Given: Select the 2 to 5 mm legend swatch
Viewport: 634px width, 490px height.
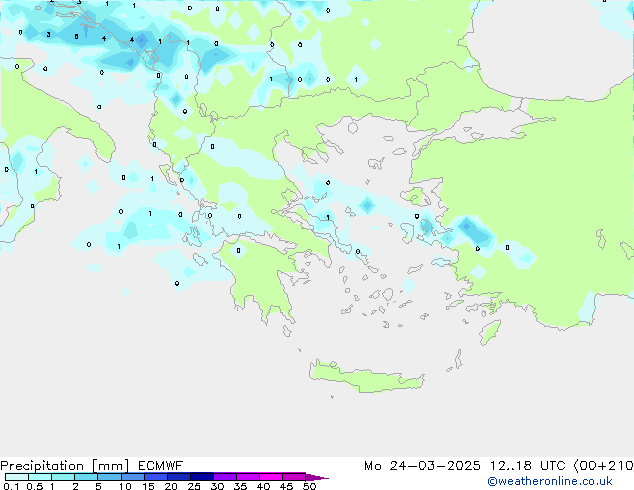Looking at the screenshot, I should click(86, 477).
